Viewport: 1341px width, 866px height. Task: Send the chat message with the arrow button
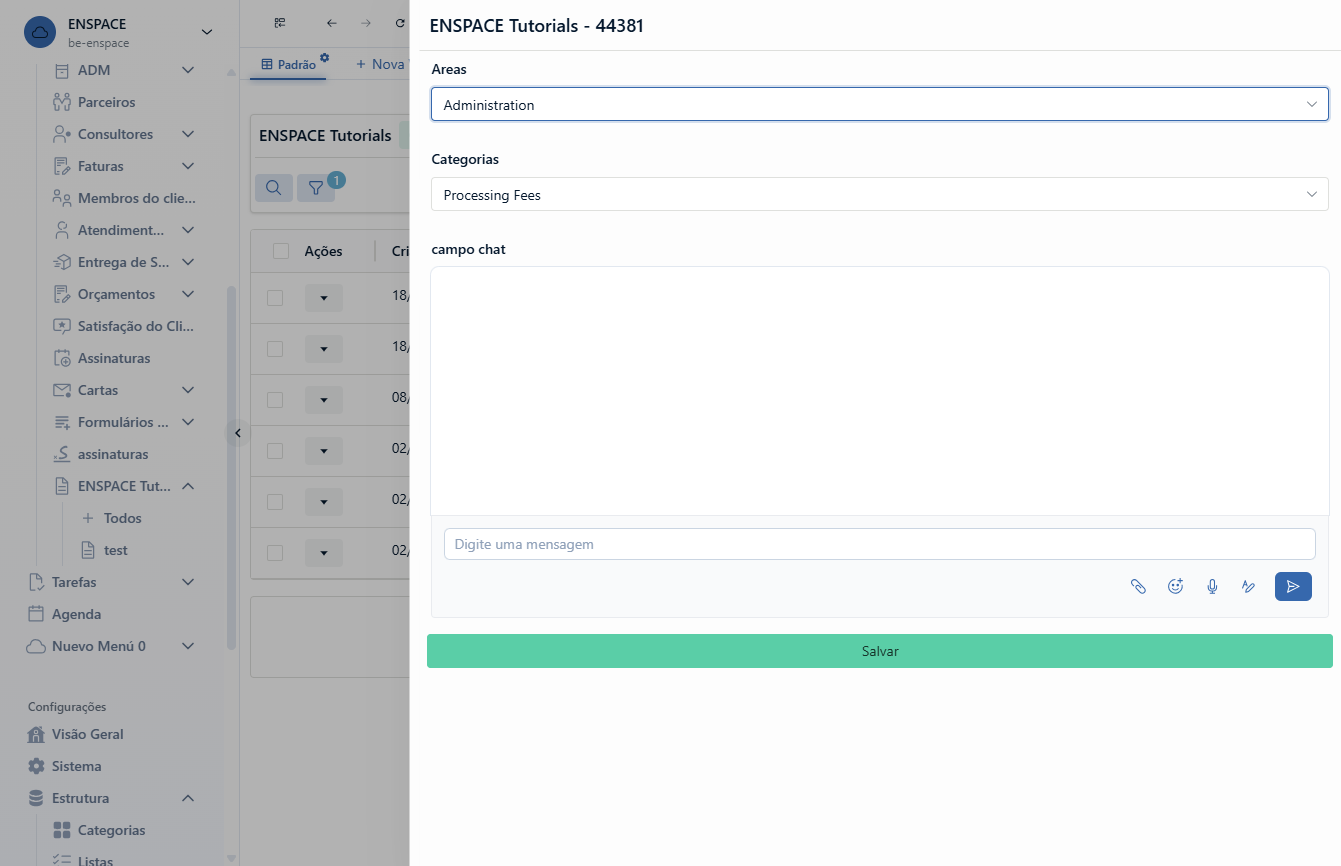(x=1293, y=587)
